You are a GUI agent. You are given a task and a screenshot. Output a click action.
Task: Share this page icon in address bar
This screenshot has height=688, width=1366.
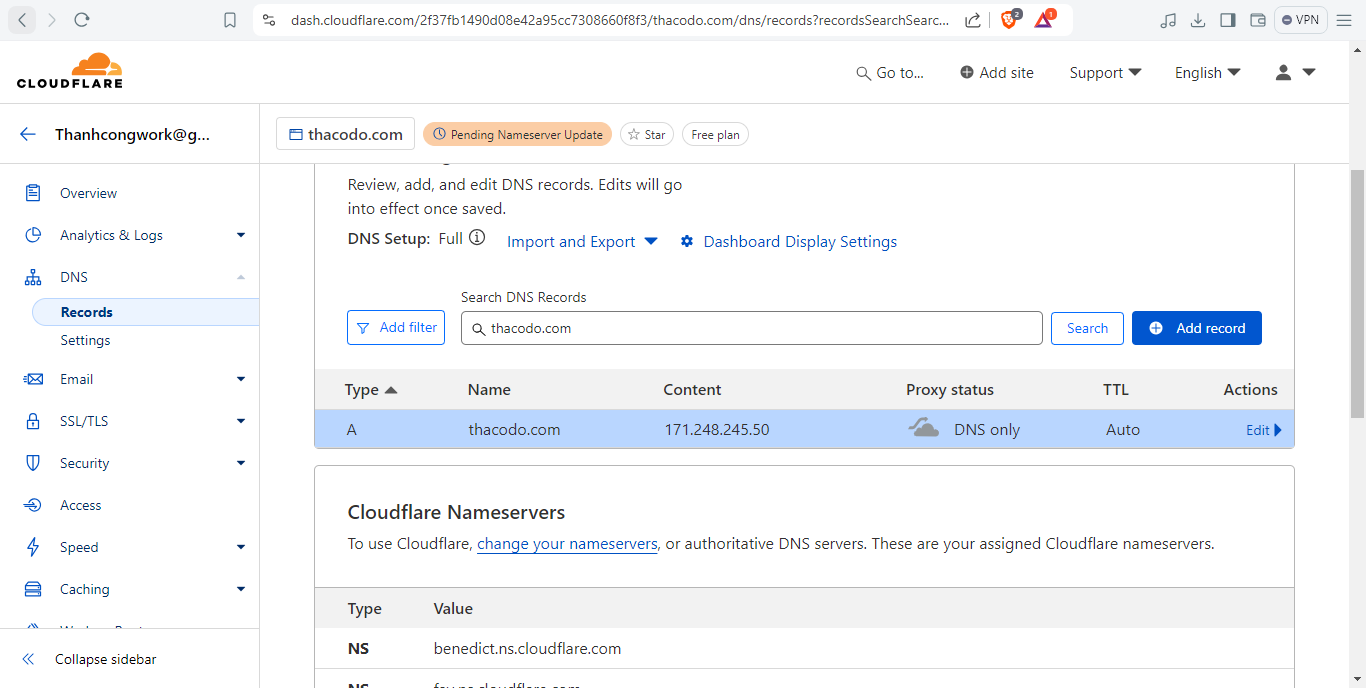(x=972, y=20)
